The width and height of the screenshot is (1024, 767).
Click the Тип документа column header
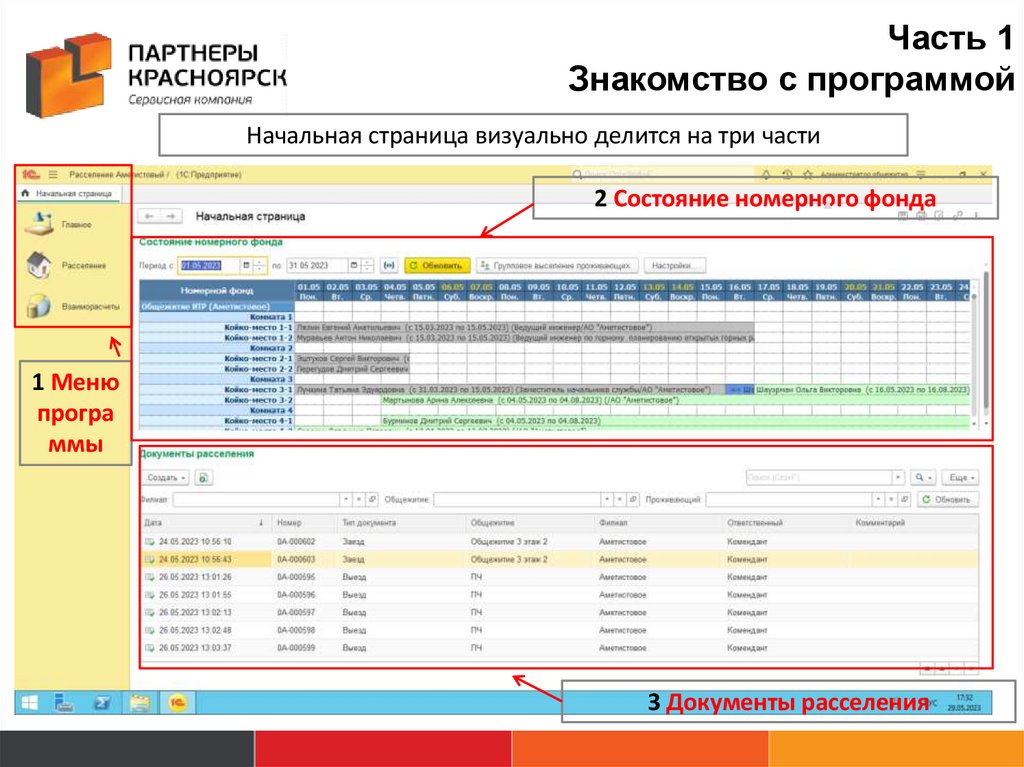402,523
